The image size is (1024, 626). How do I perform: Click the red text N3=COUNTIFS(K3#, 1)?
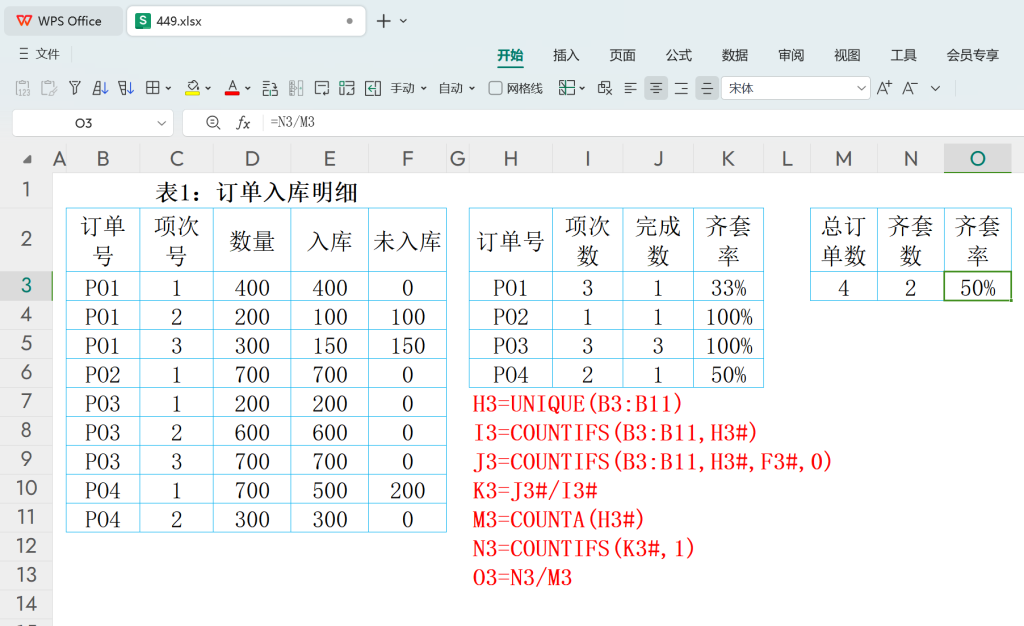[583, 548]
